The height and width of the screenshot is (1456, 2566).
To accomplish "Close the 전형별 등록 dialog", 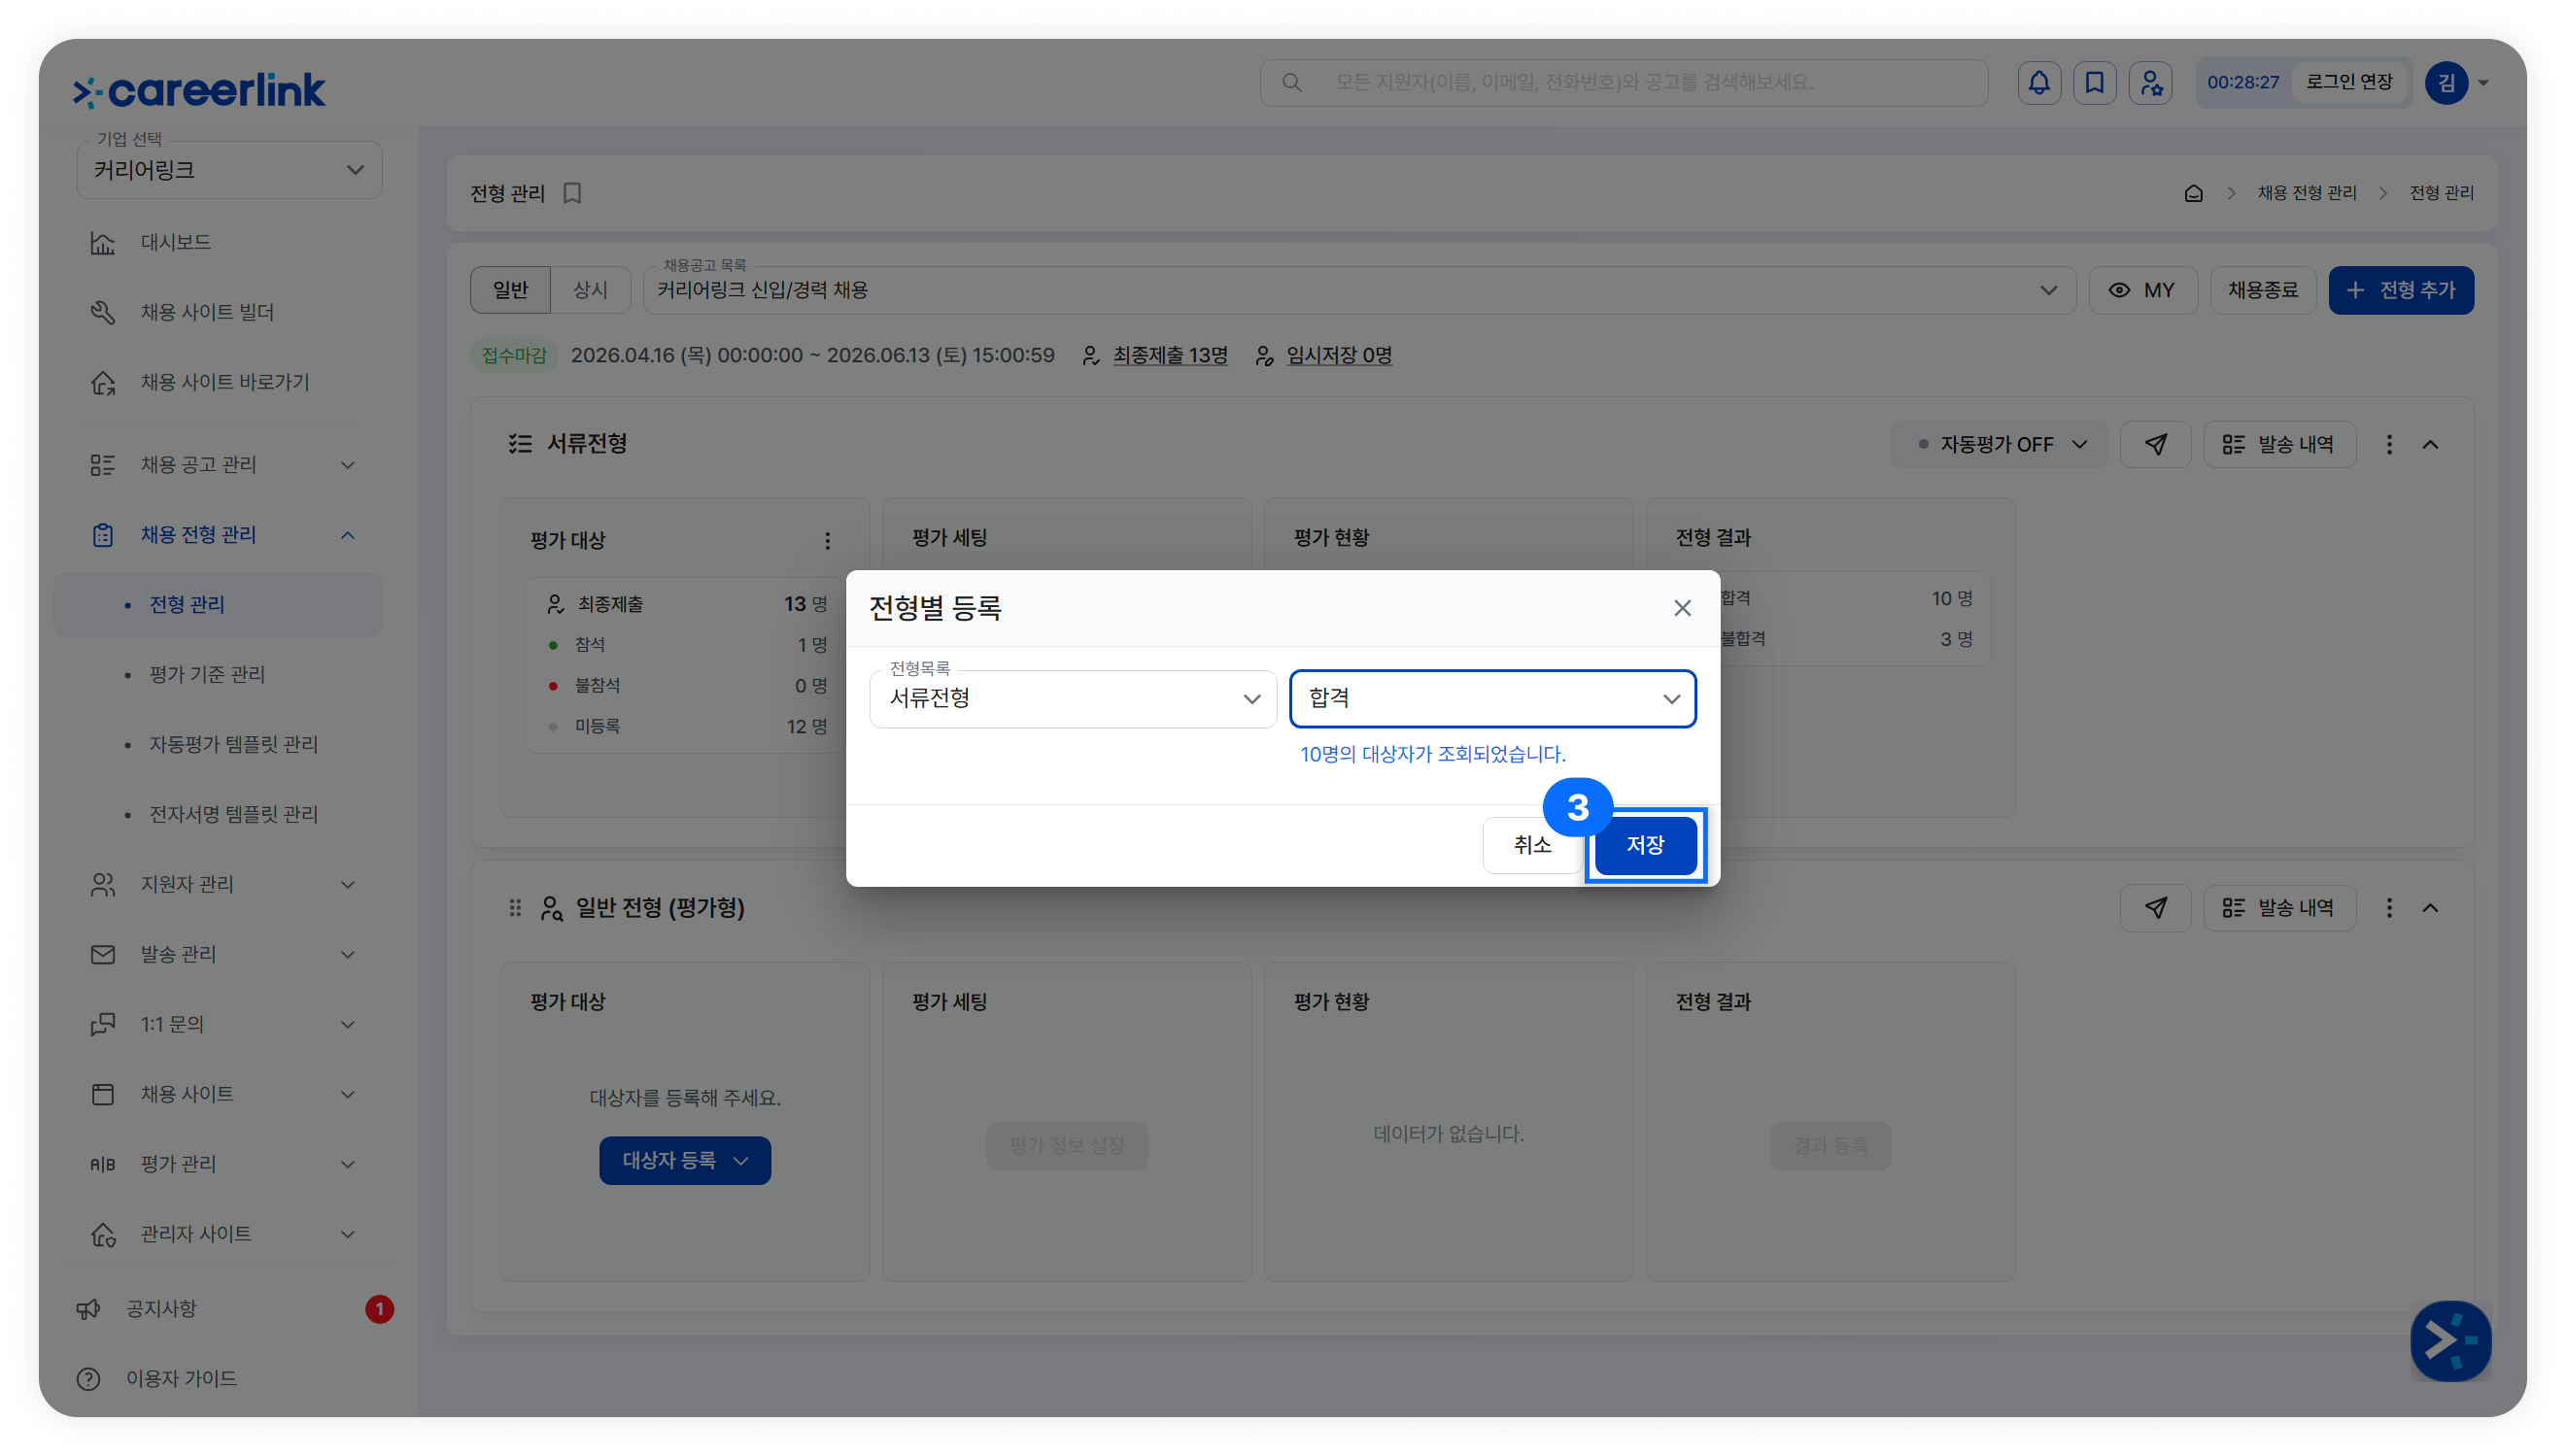I will [x=1683, y=608].
